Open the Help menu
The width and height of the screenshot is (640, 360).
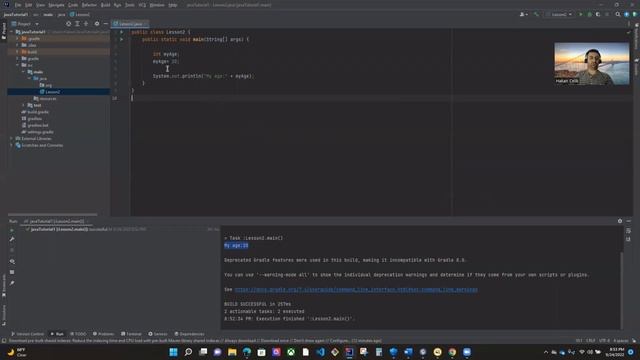(173, 5)
